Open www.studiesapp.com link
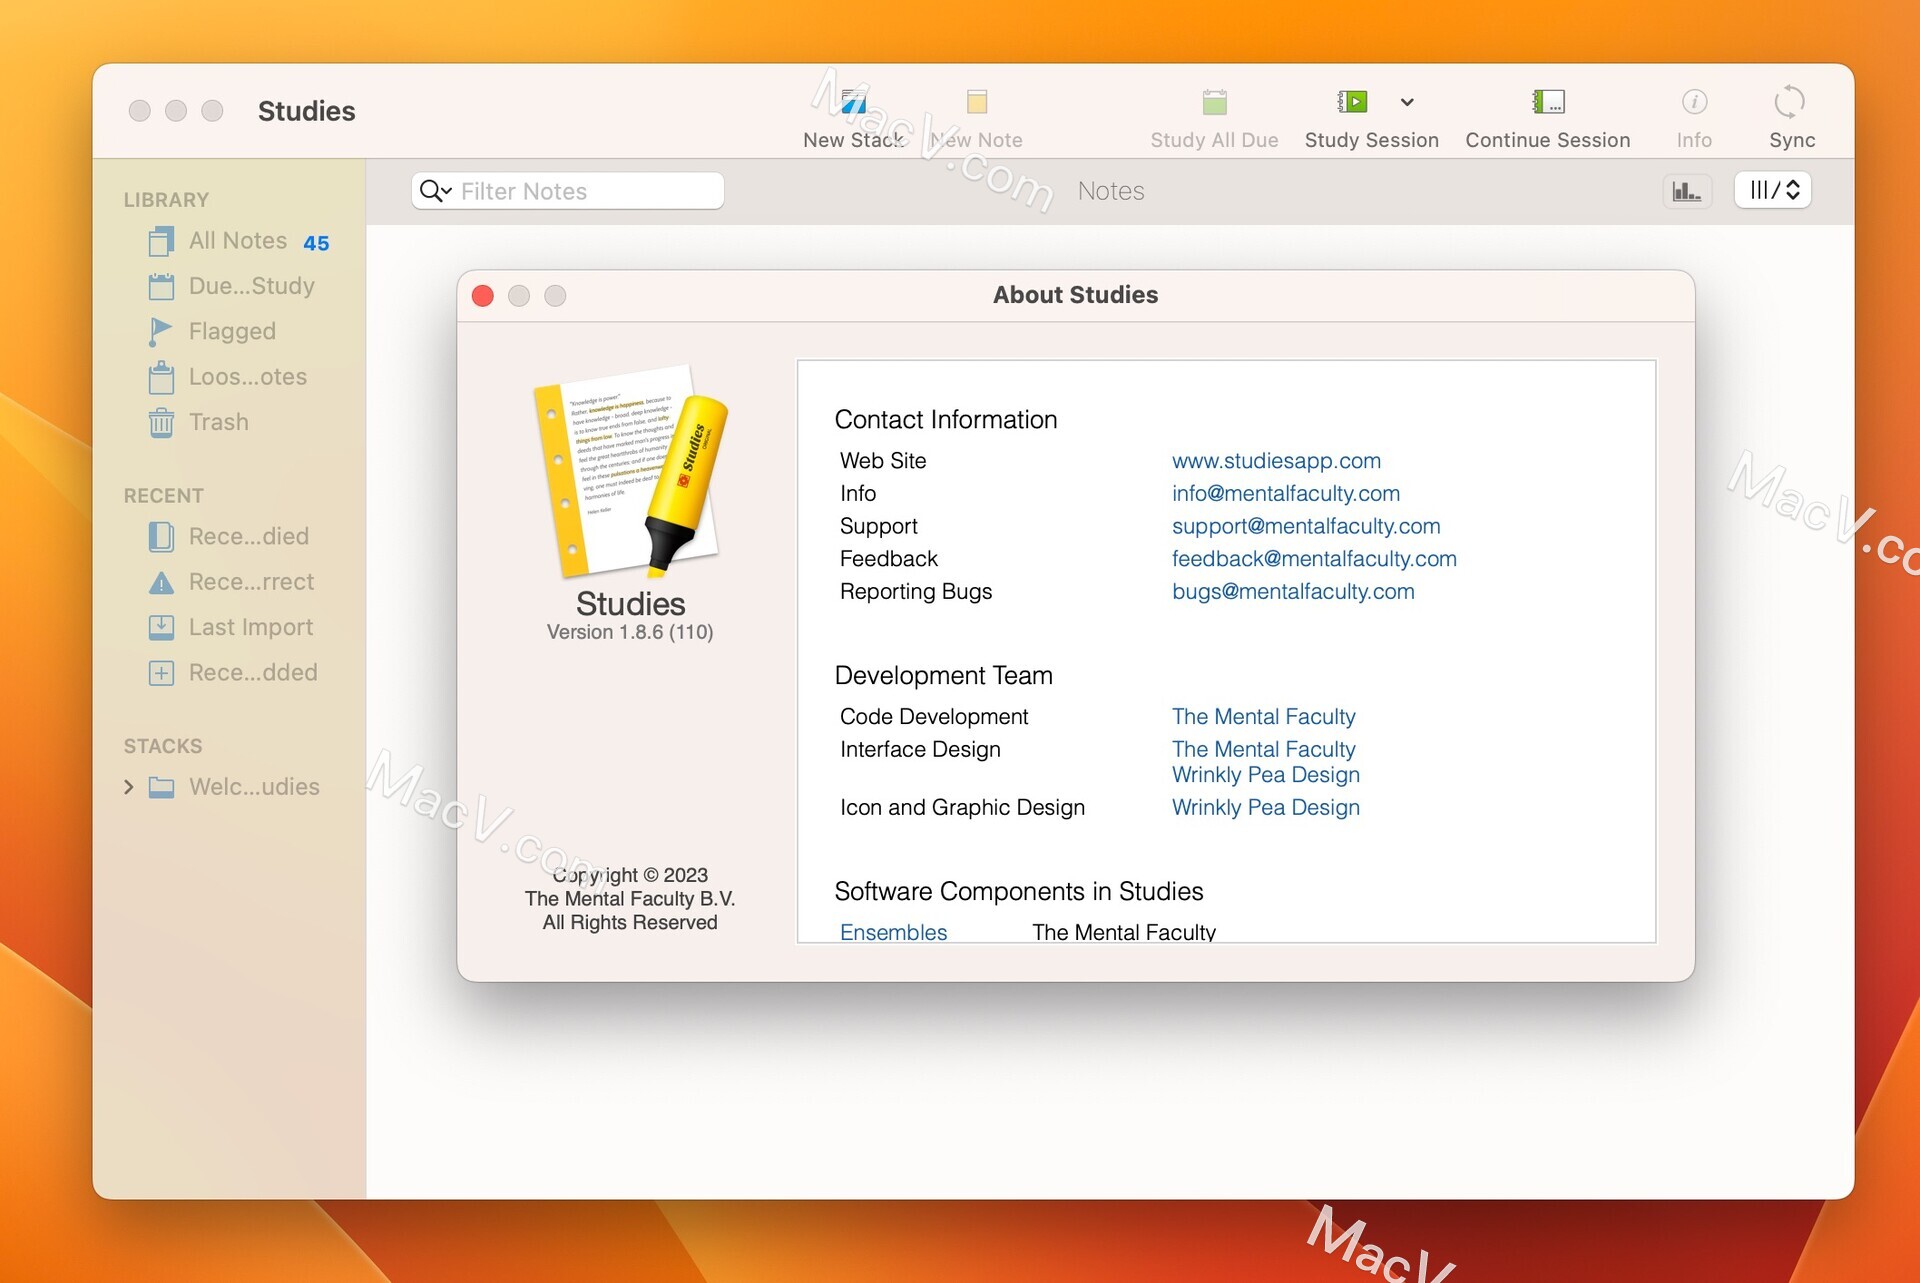The width and height of the screenshot is (1920, 1283). tap(1276, 461)
